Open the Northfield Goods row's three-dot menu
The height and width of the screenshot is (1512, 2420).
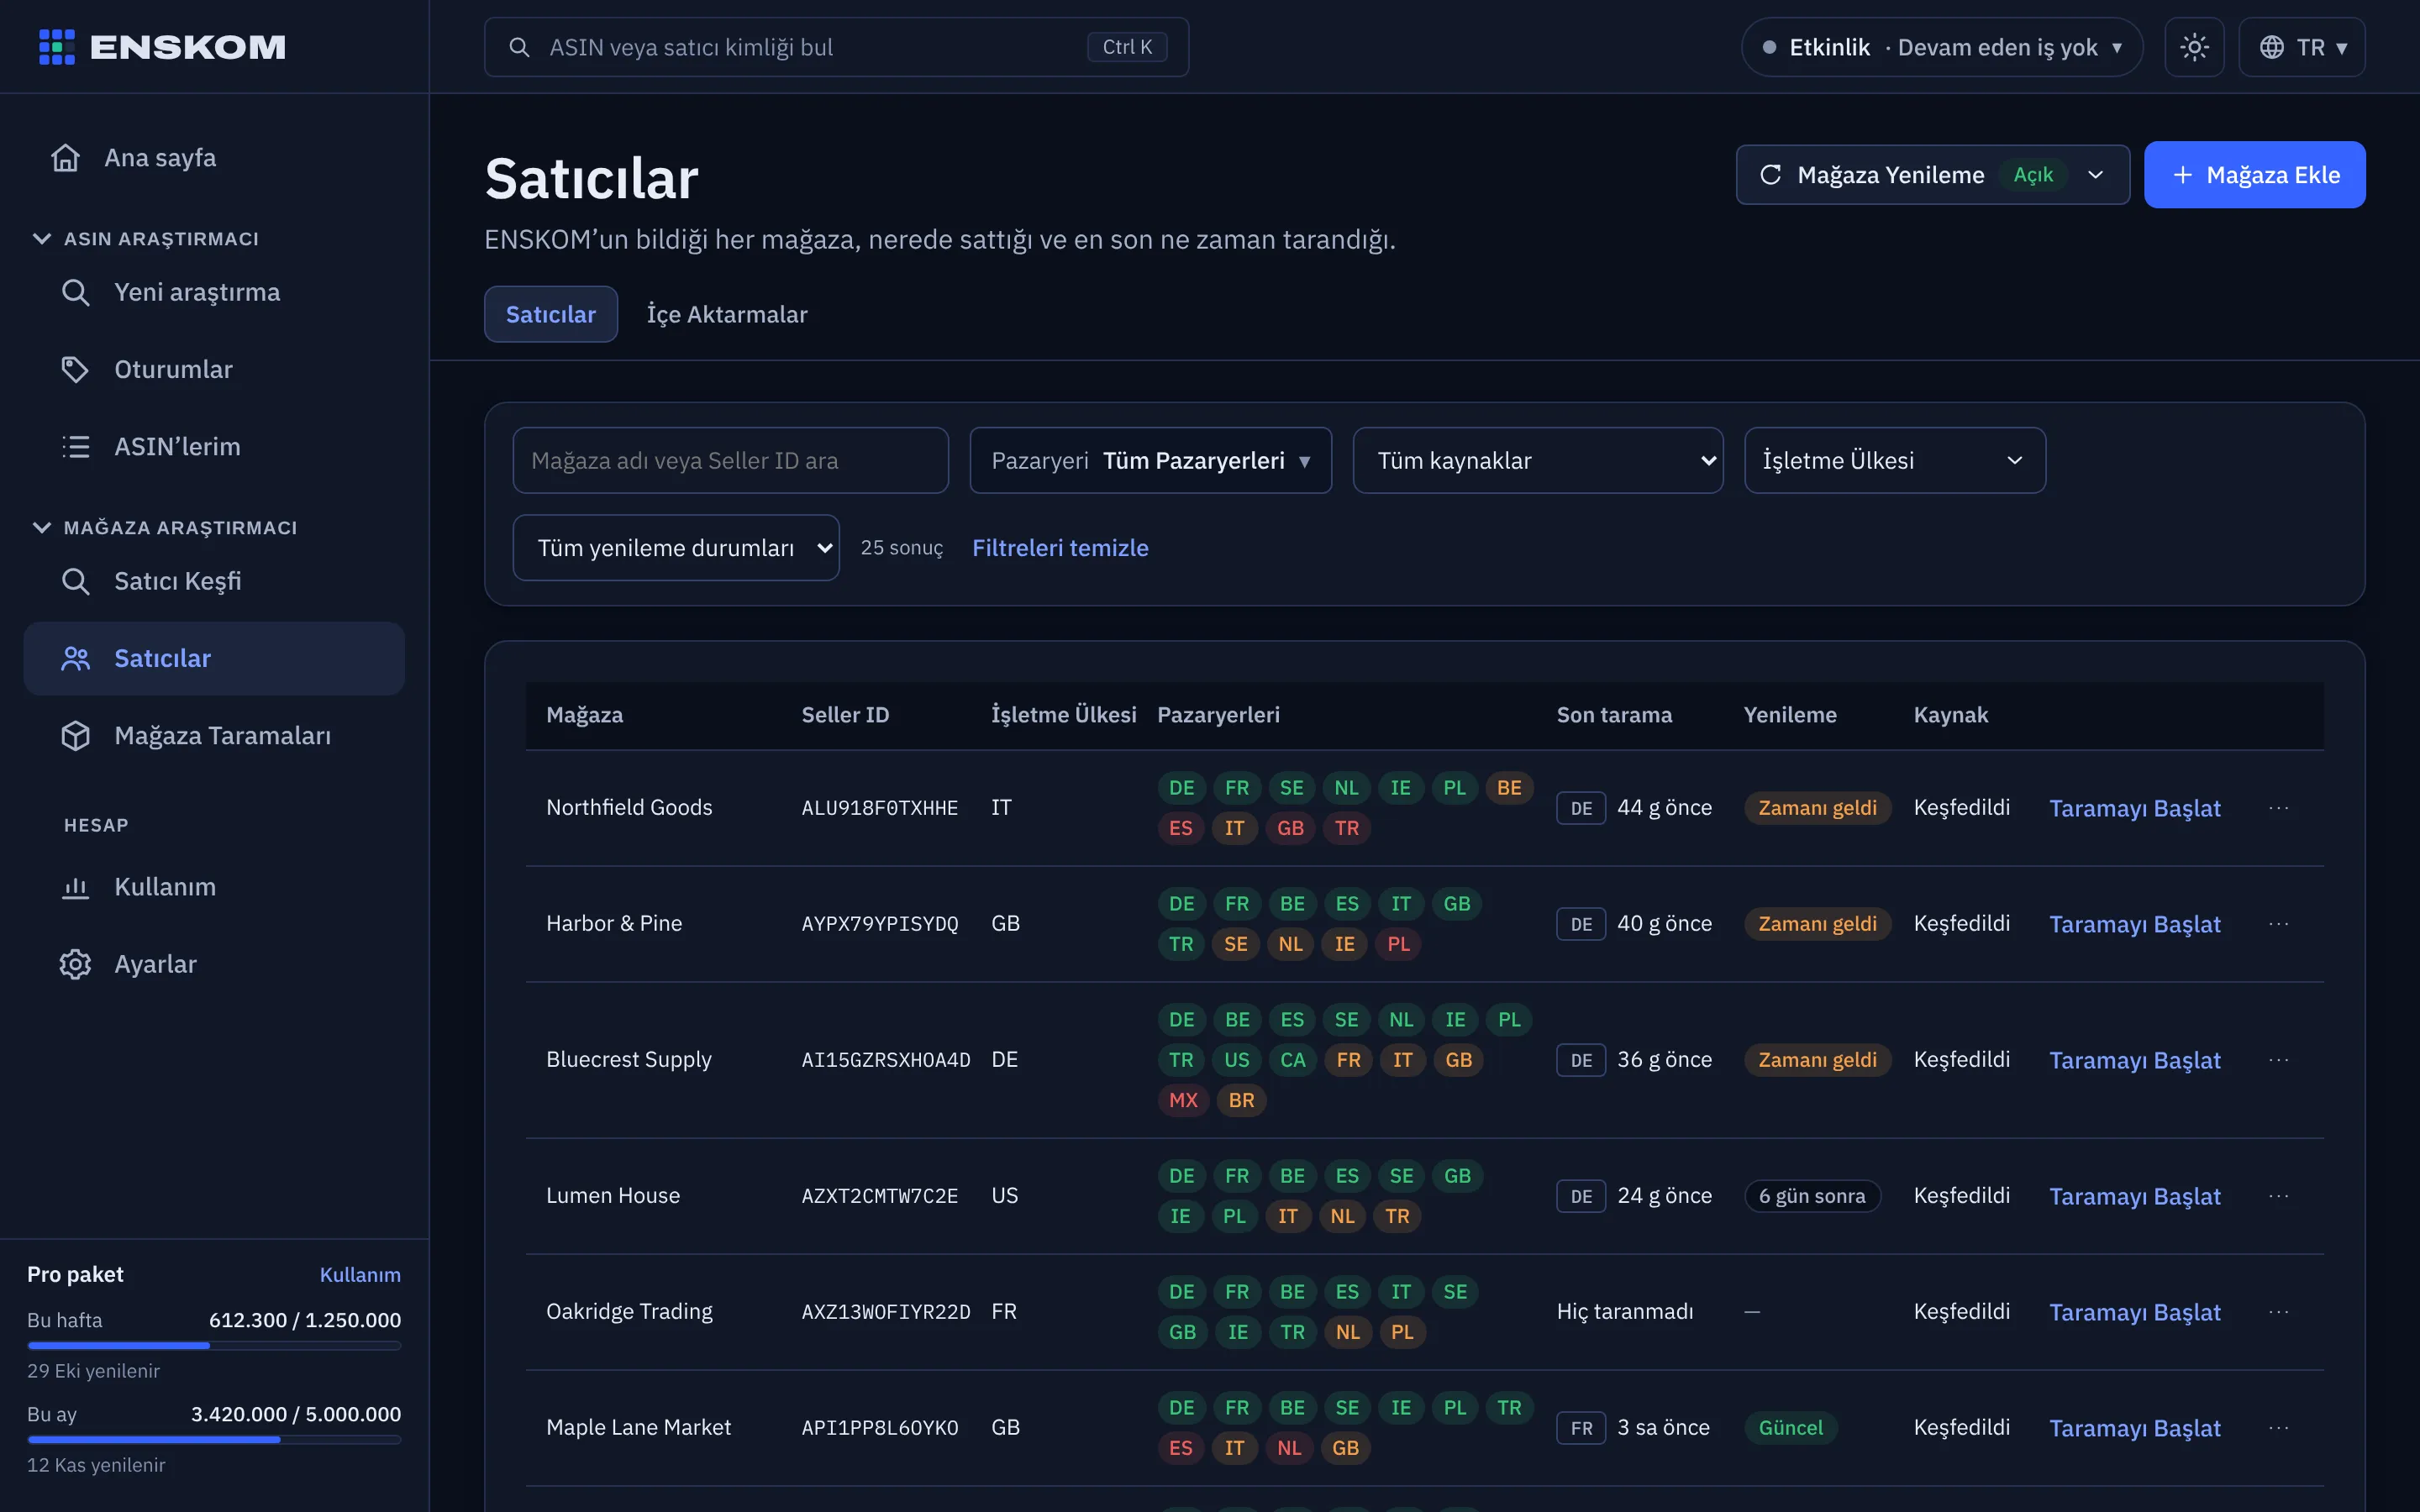point(2279,808)
